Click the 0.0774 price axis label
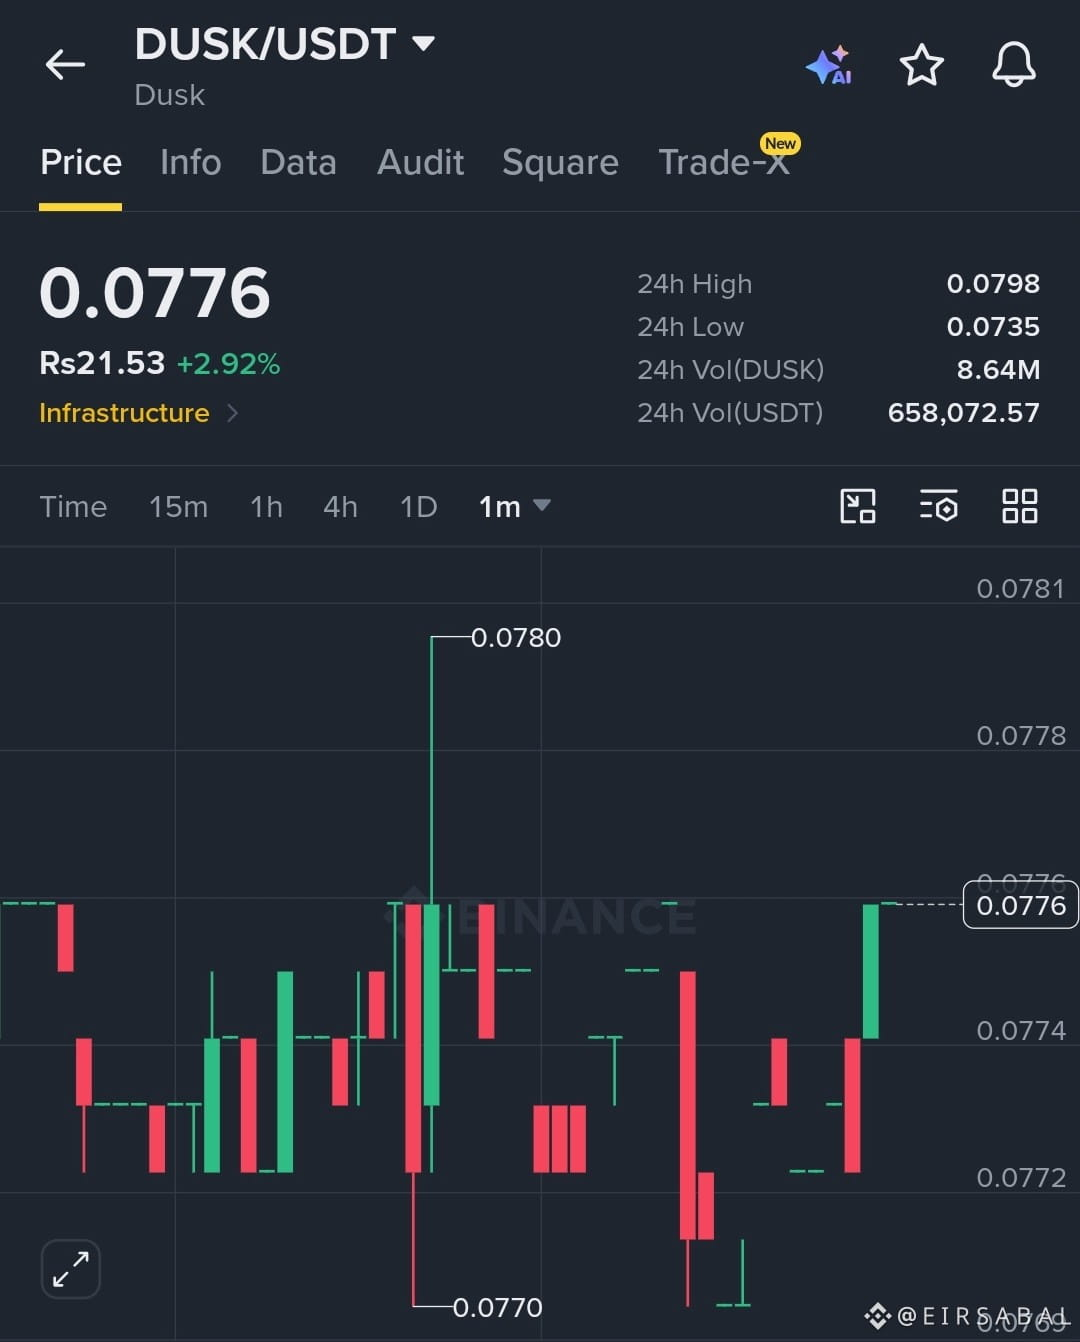 [x=1020, y=1031]
